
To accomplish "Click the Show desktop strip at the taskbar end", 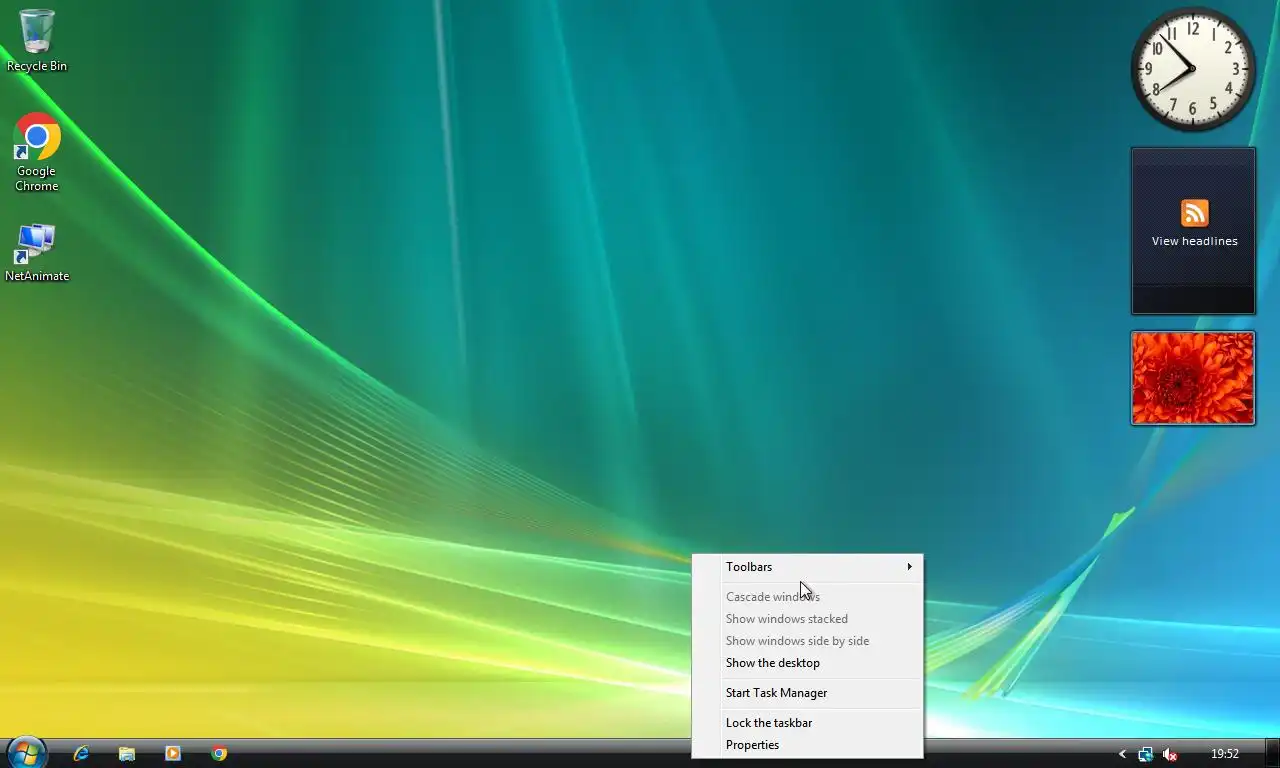I will [x=1272, y=753].
